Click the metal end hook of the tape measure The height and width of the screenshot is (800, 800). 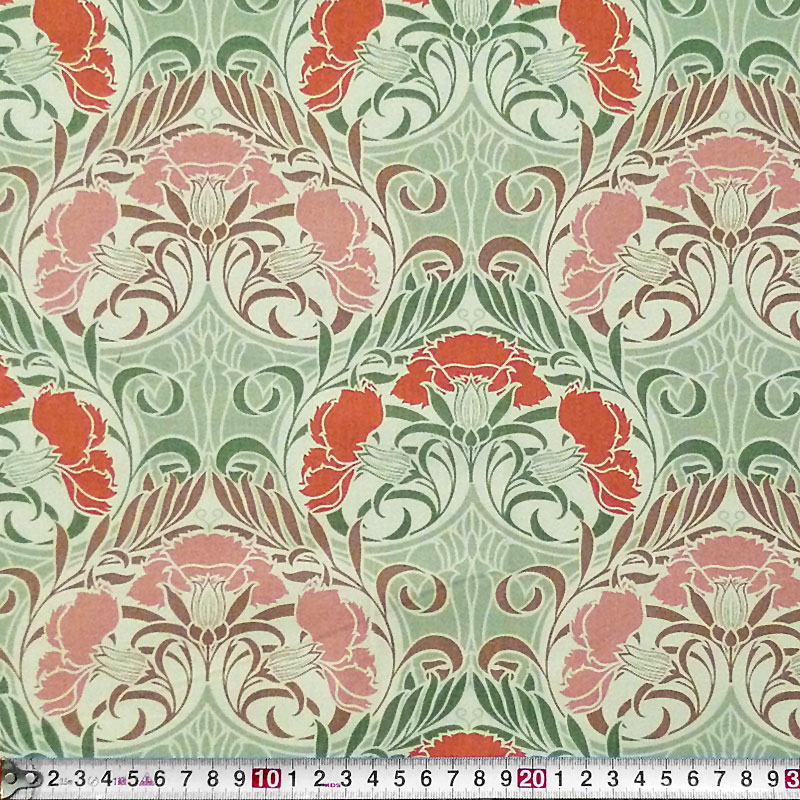tap(19, 779)
